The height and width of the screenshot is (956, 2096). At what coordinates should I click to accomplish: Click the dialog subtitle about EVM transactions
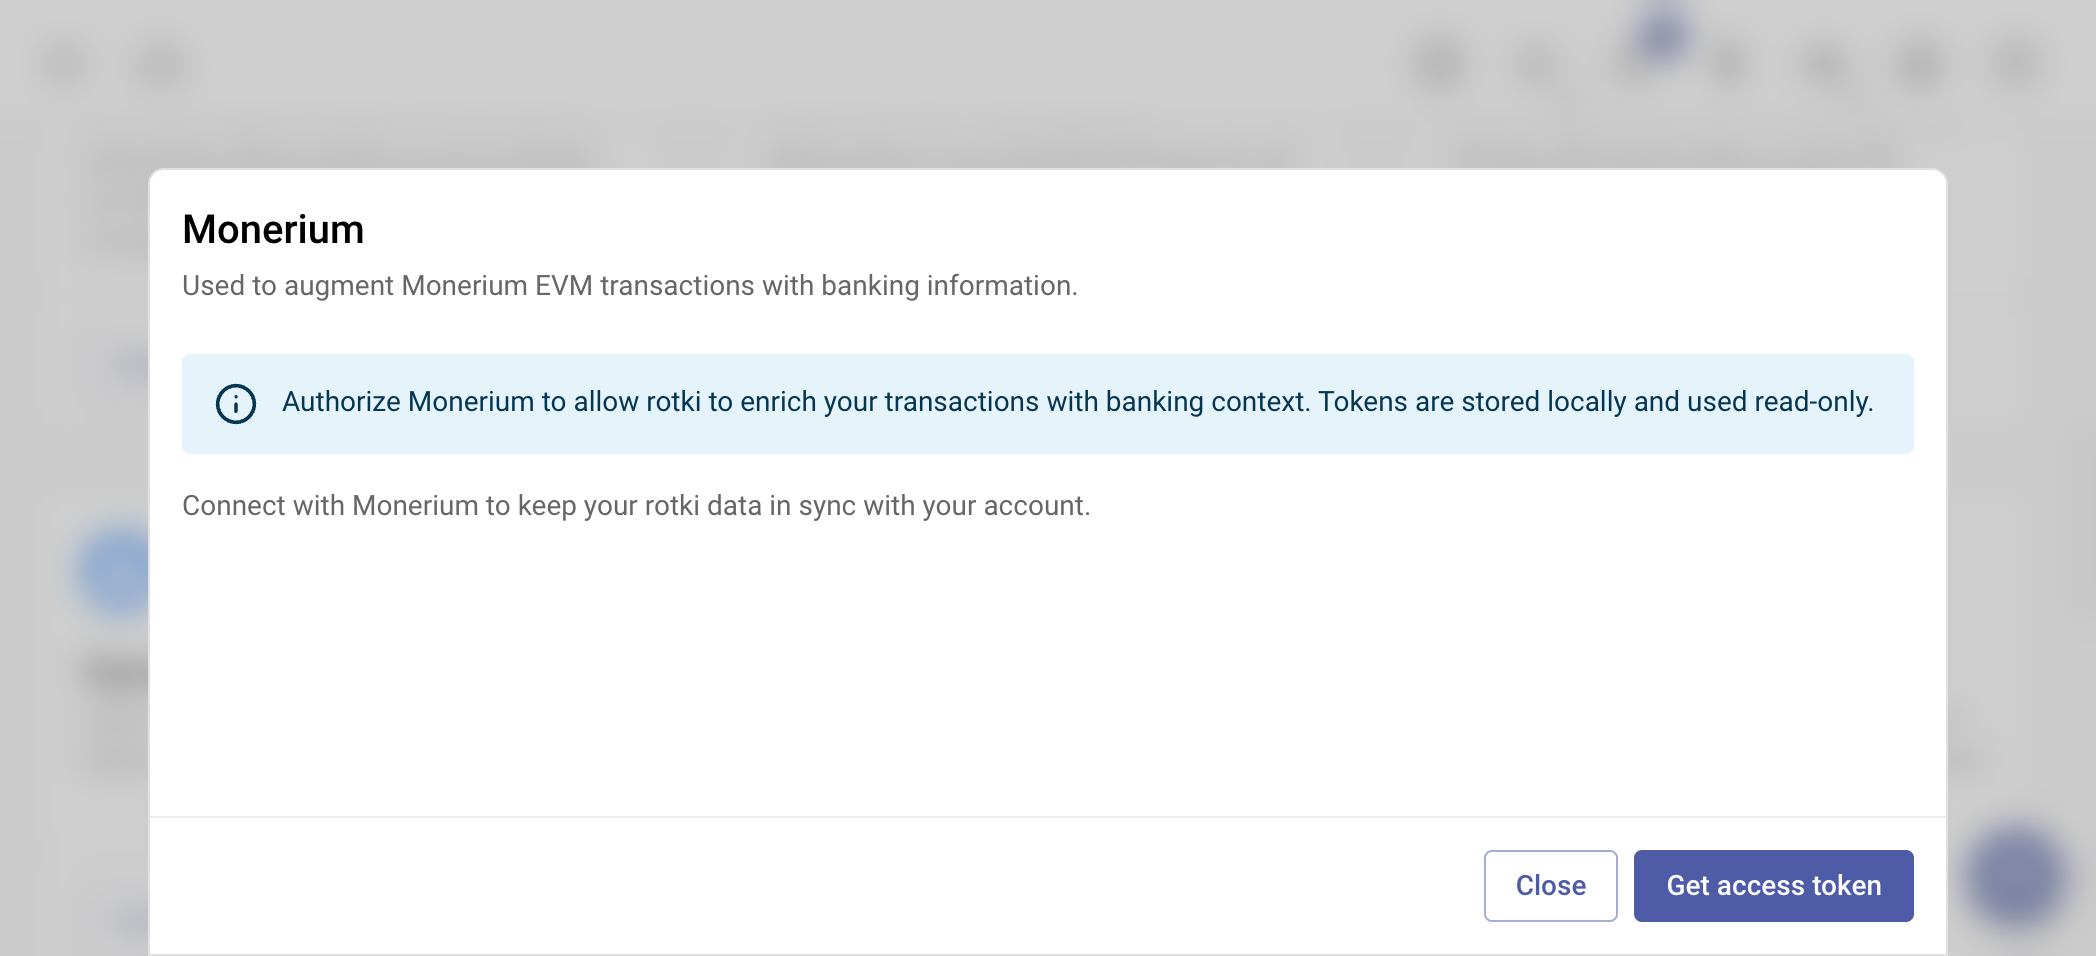629,285
